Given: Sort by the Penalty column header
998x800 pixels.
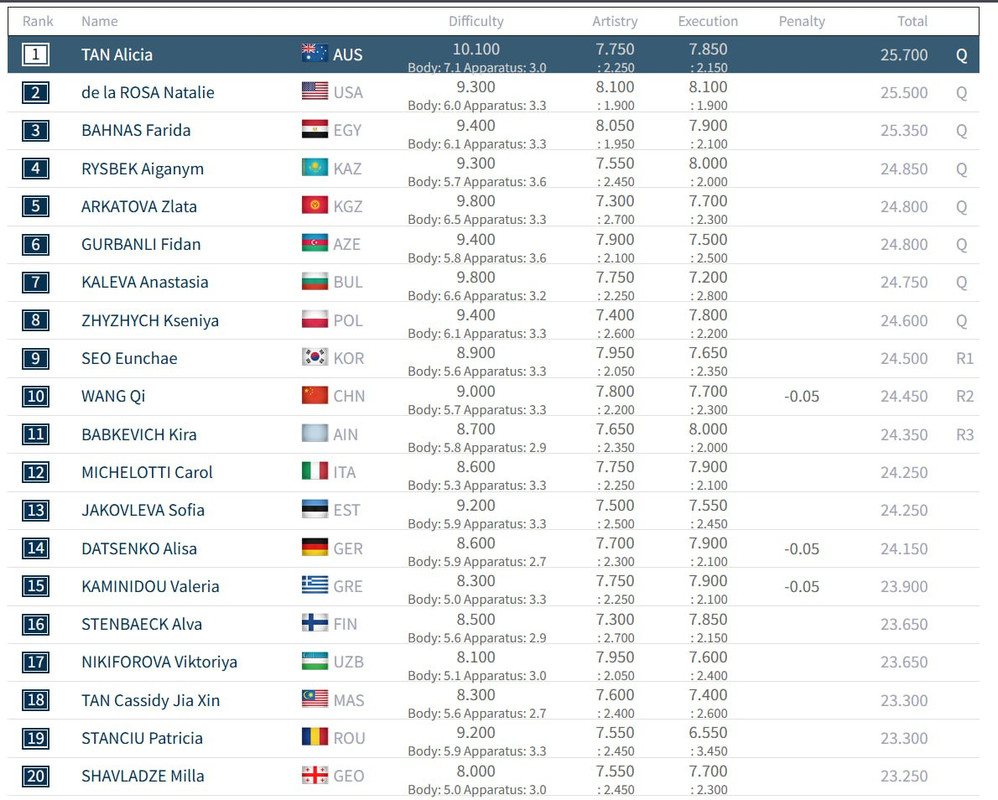Looking at the screenshot, I should pyautogui.click(x=802, y=21).
